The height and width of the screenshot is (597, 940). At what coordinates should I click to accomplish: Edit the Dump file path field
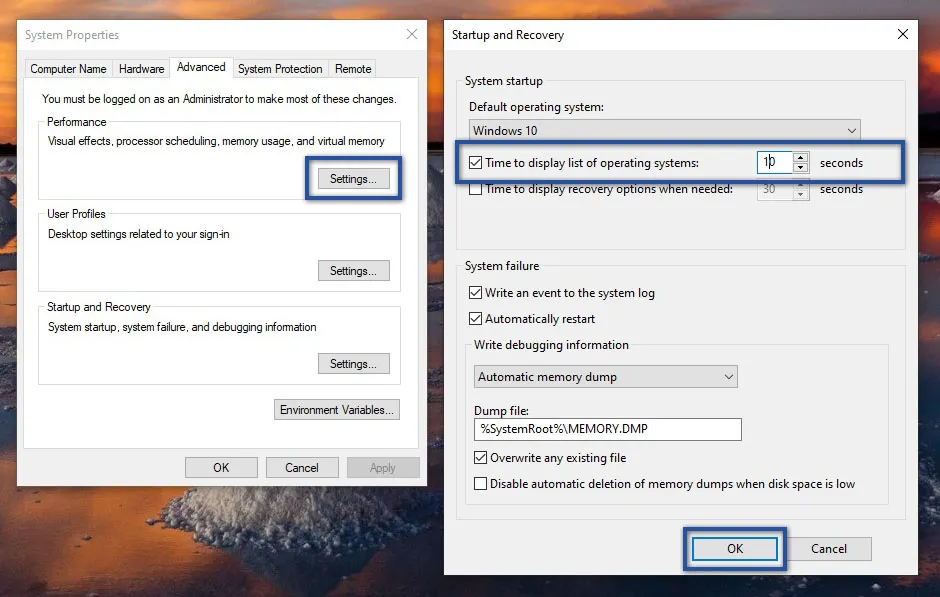pyautogui.click(x=605, y=429)
